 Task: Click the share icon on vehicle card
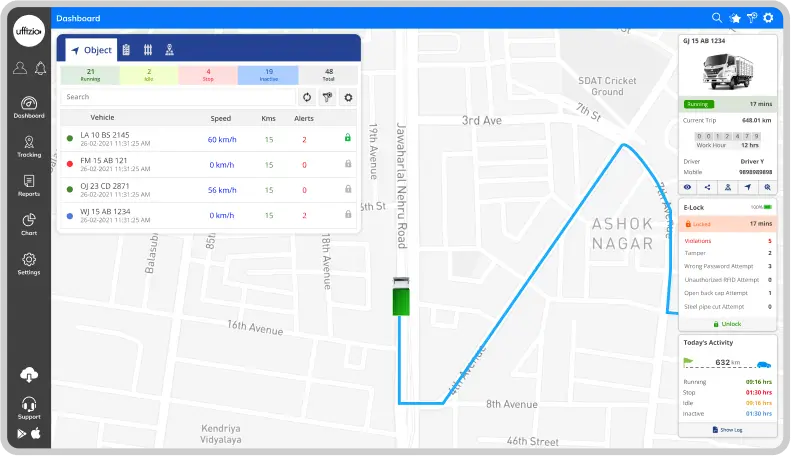click(x=707, y=187)
